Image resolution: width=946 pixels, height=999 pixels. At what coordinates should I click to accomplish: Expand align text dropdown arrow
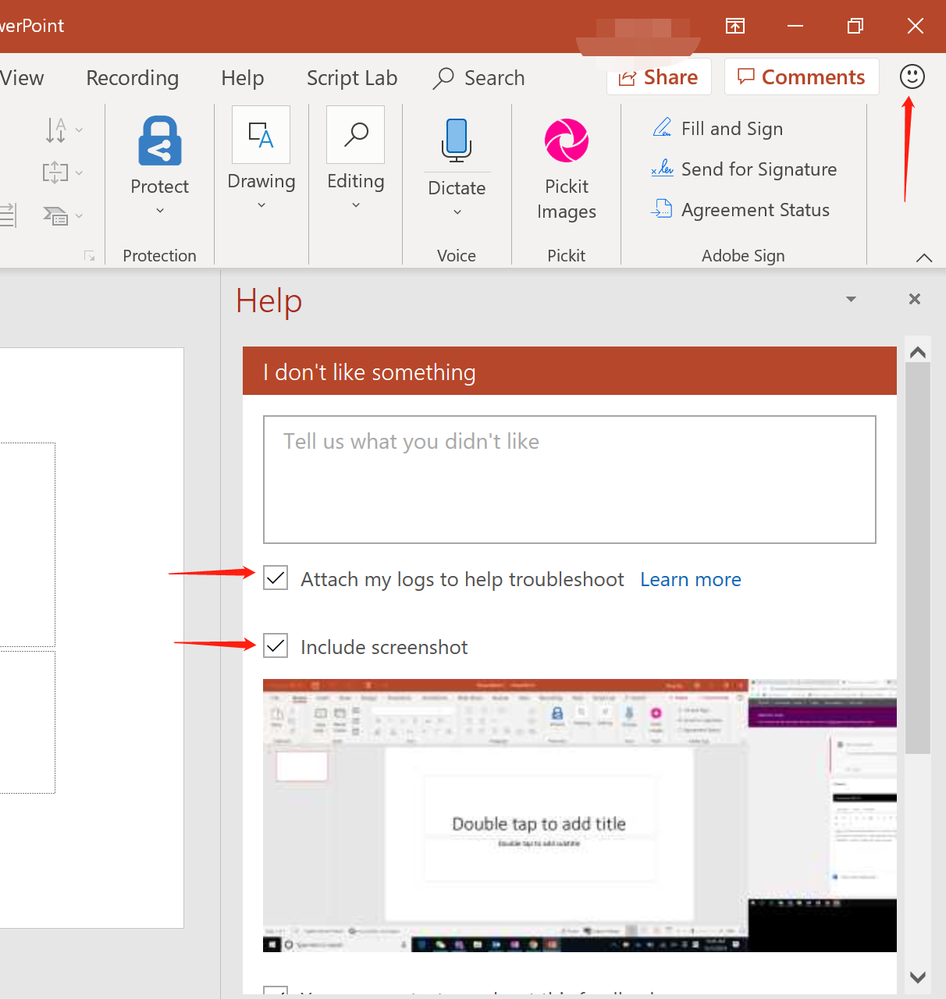[x=79, y=173]
